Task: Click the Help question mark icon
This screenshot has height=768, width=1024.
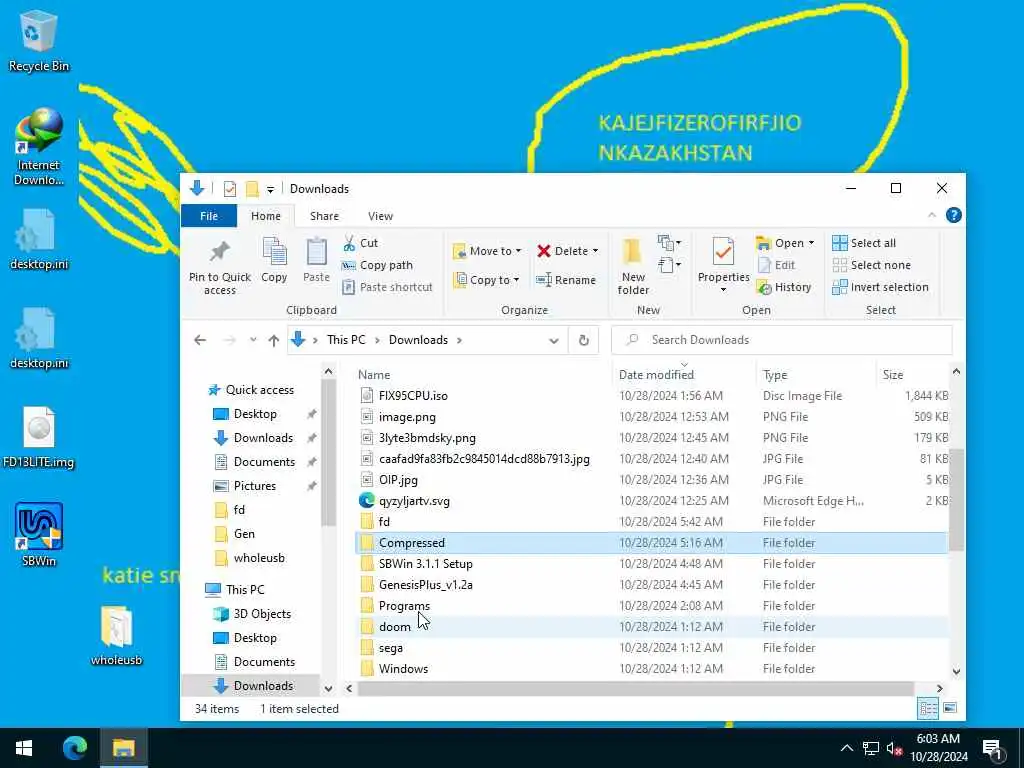Action: (x=953, y=216)
